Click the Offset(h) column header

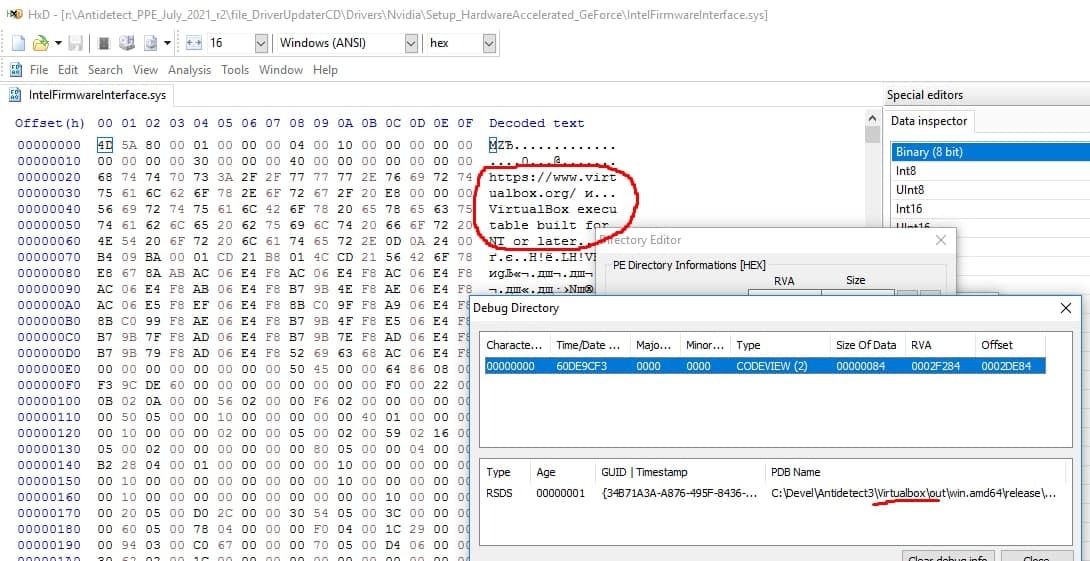click(50, 123)
